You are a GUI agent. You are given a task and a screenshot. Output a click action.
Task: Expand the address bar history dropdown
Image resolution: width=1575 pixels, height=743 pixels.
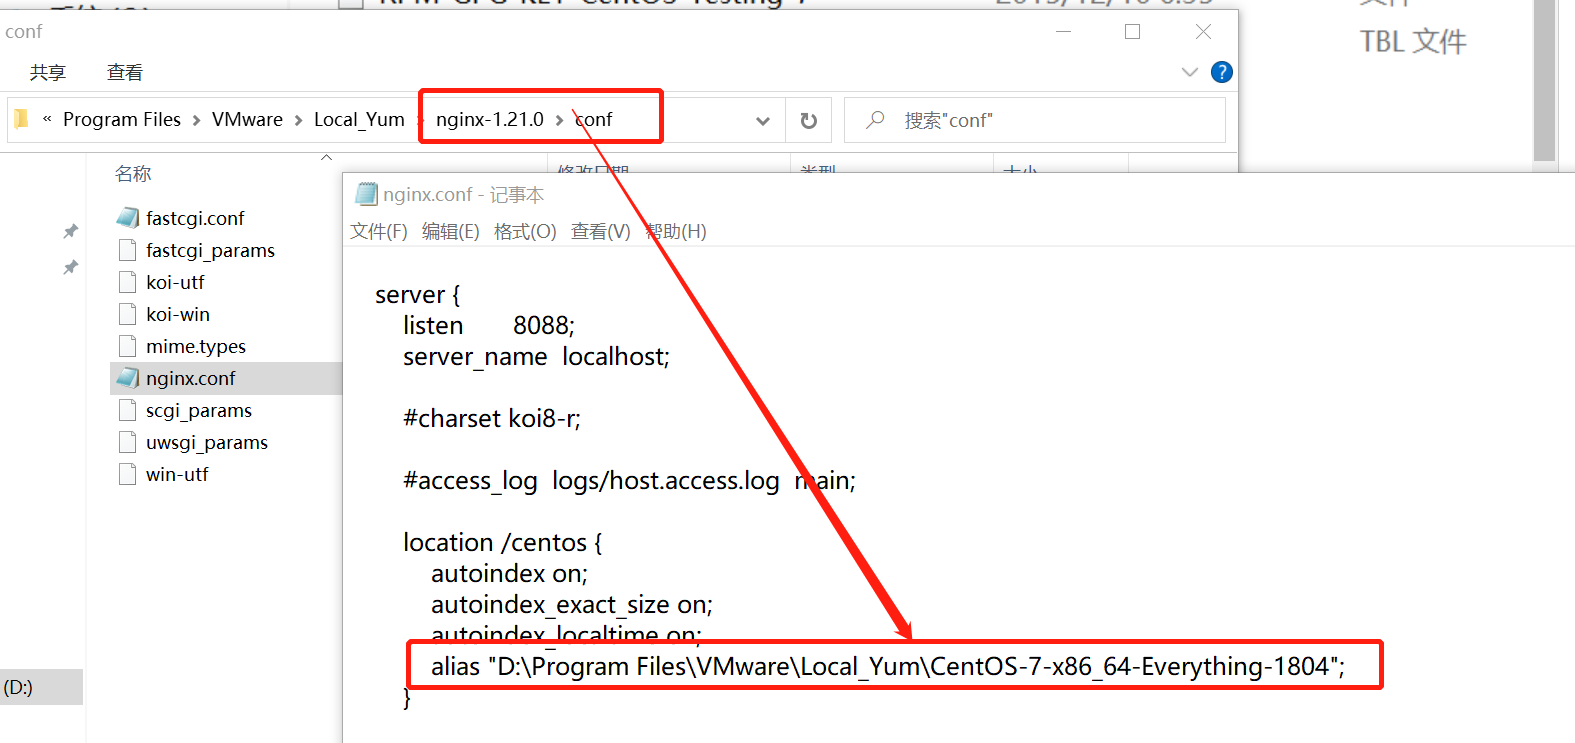pyautogui.click(x=763, y=121)
